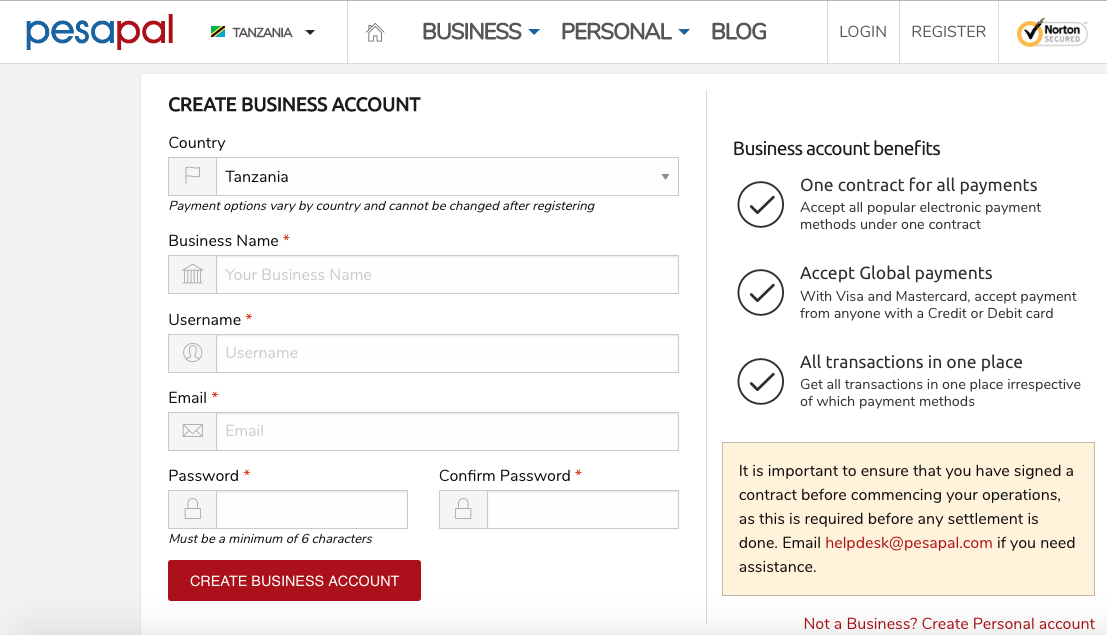Click the home icon in navbar
1107x635 pixels.
click(x=375, y=32)
